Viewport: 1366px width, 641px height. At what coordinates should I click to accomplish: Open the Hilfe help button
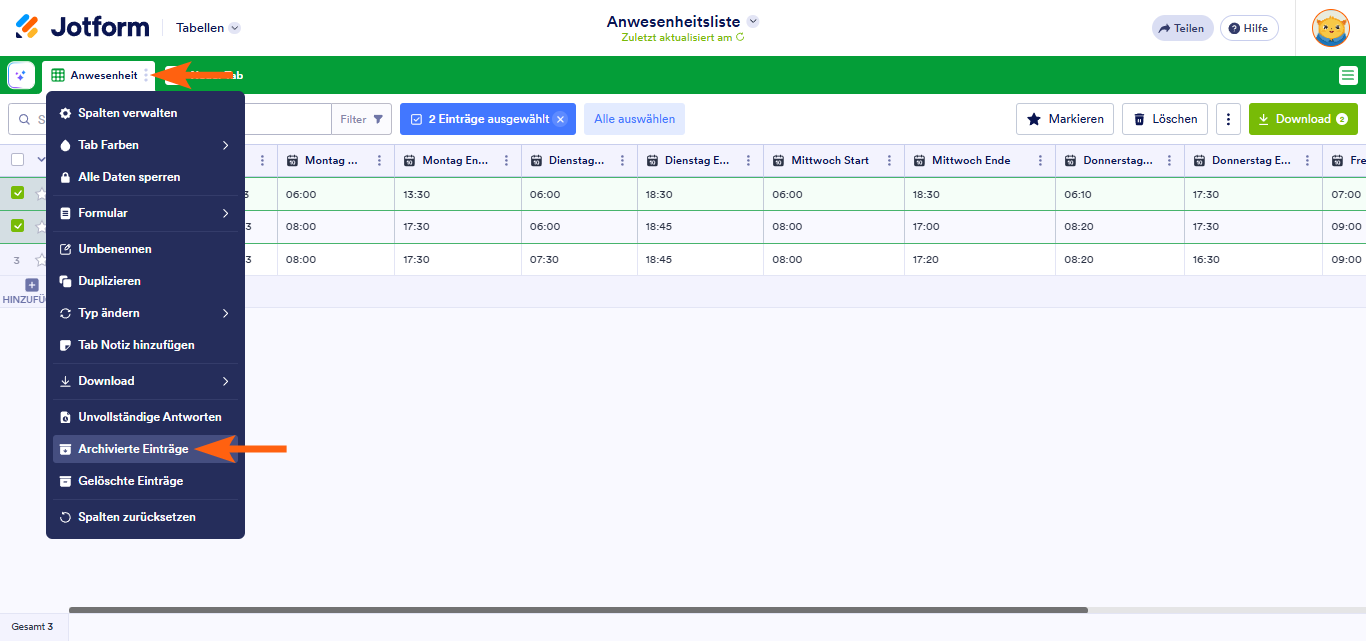1250,28
